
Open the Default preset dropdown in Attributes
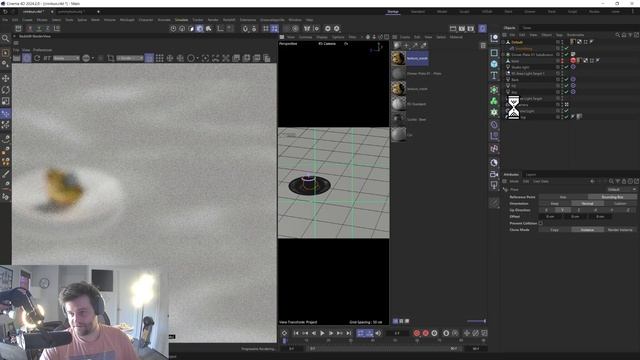pos(621,189)
